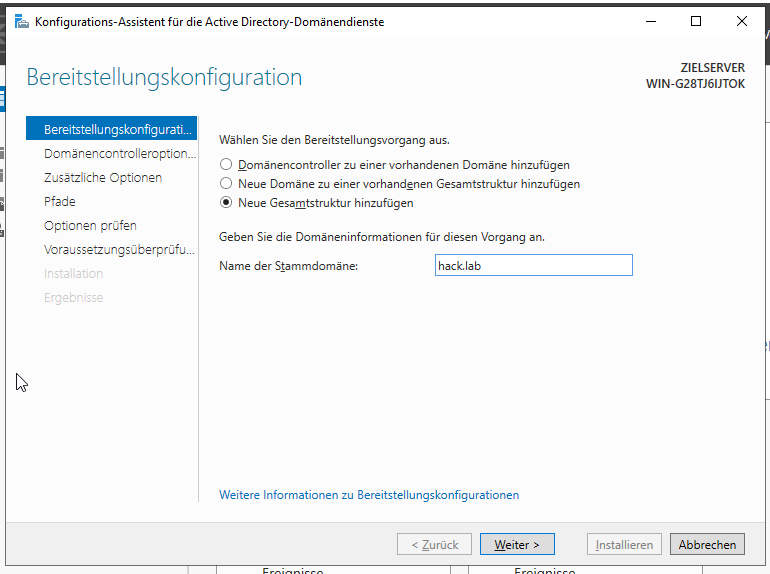Click the Installation step in sidebar
The image size is (770, 574).
tap(73, 274)
